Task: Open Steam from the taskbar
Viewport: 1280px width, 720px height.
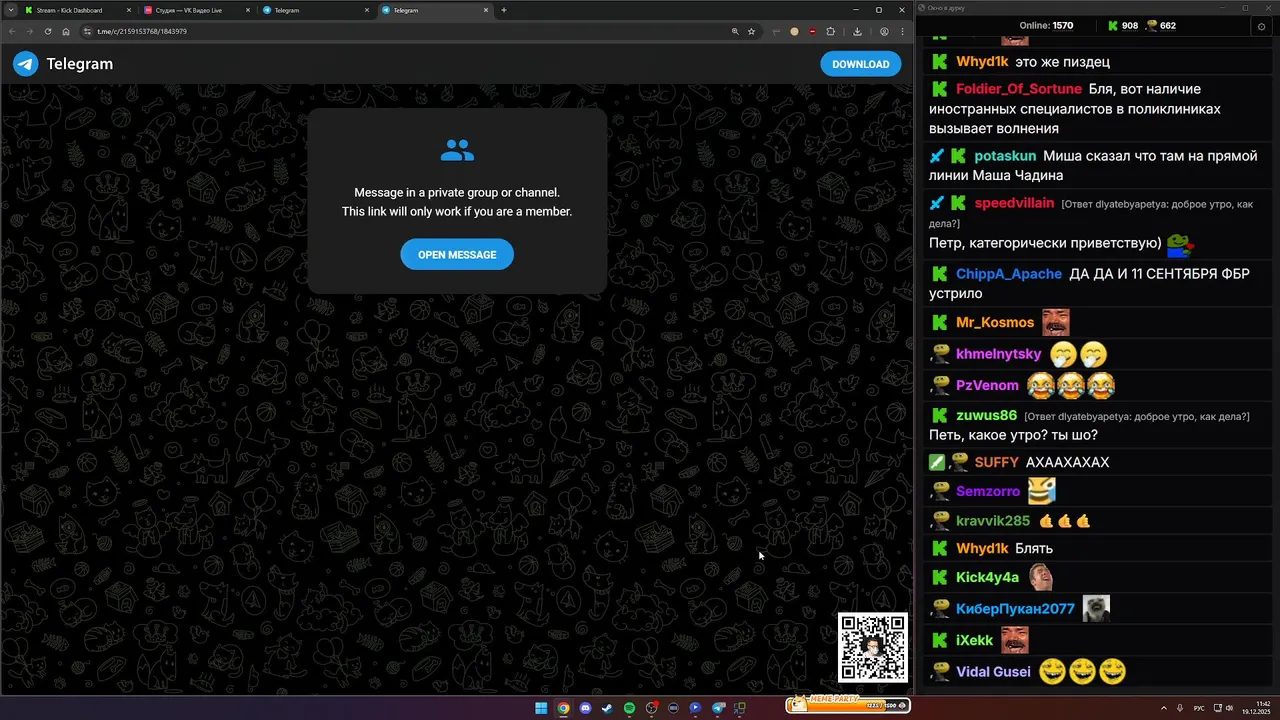Action: (607, 708)
